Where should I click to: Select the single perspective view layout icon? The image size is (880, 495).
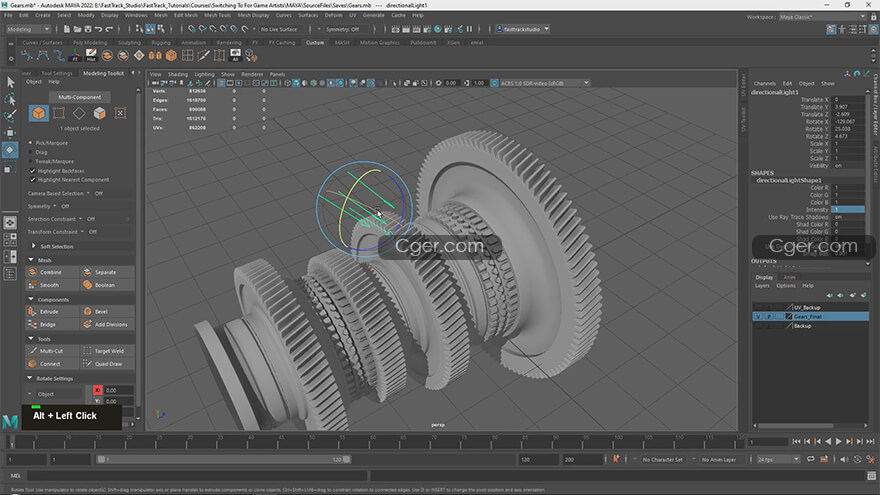(10, 222)
